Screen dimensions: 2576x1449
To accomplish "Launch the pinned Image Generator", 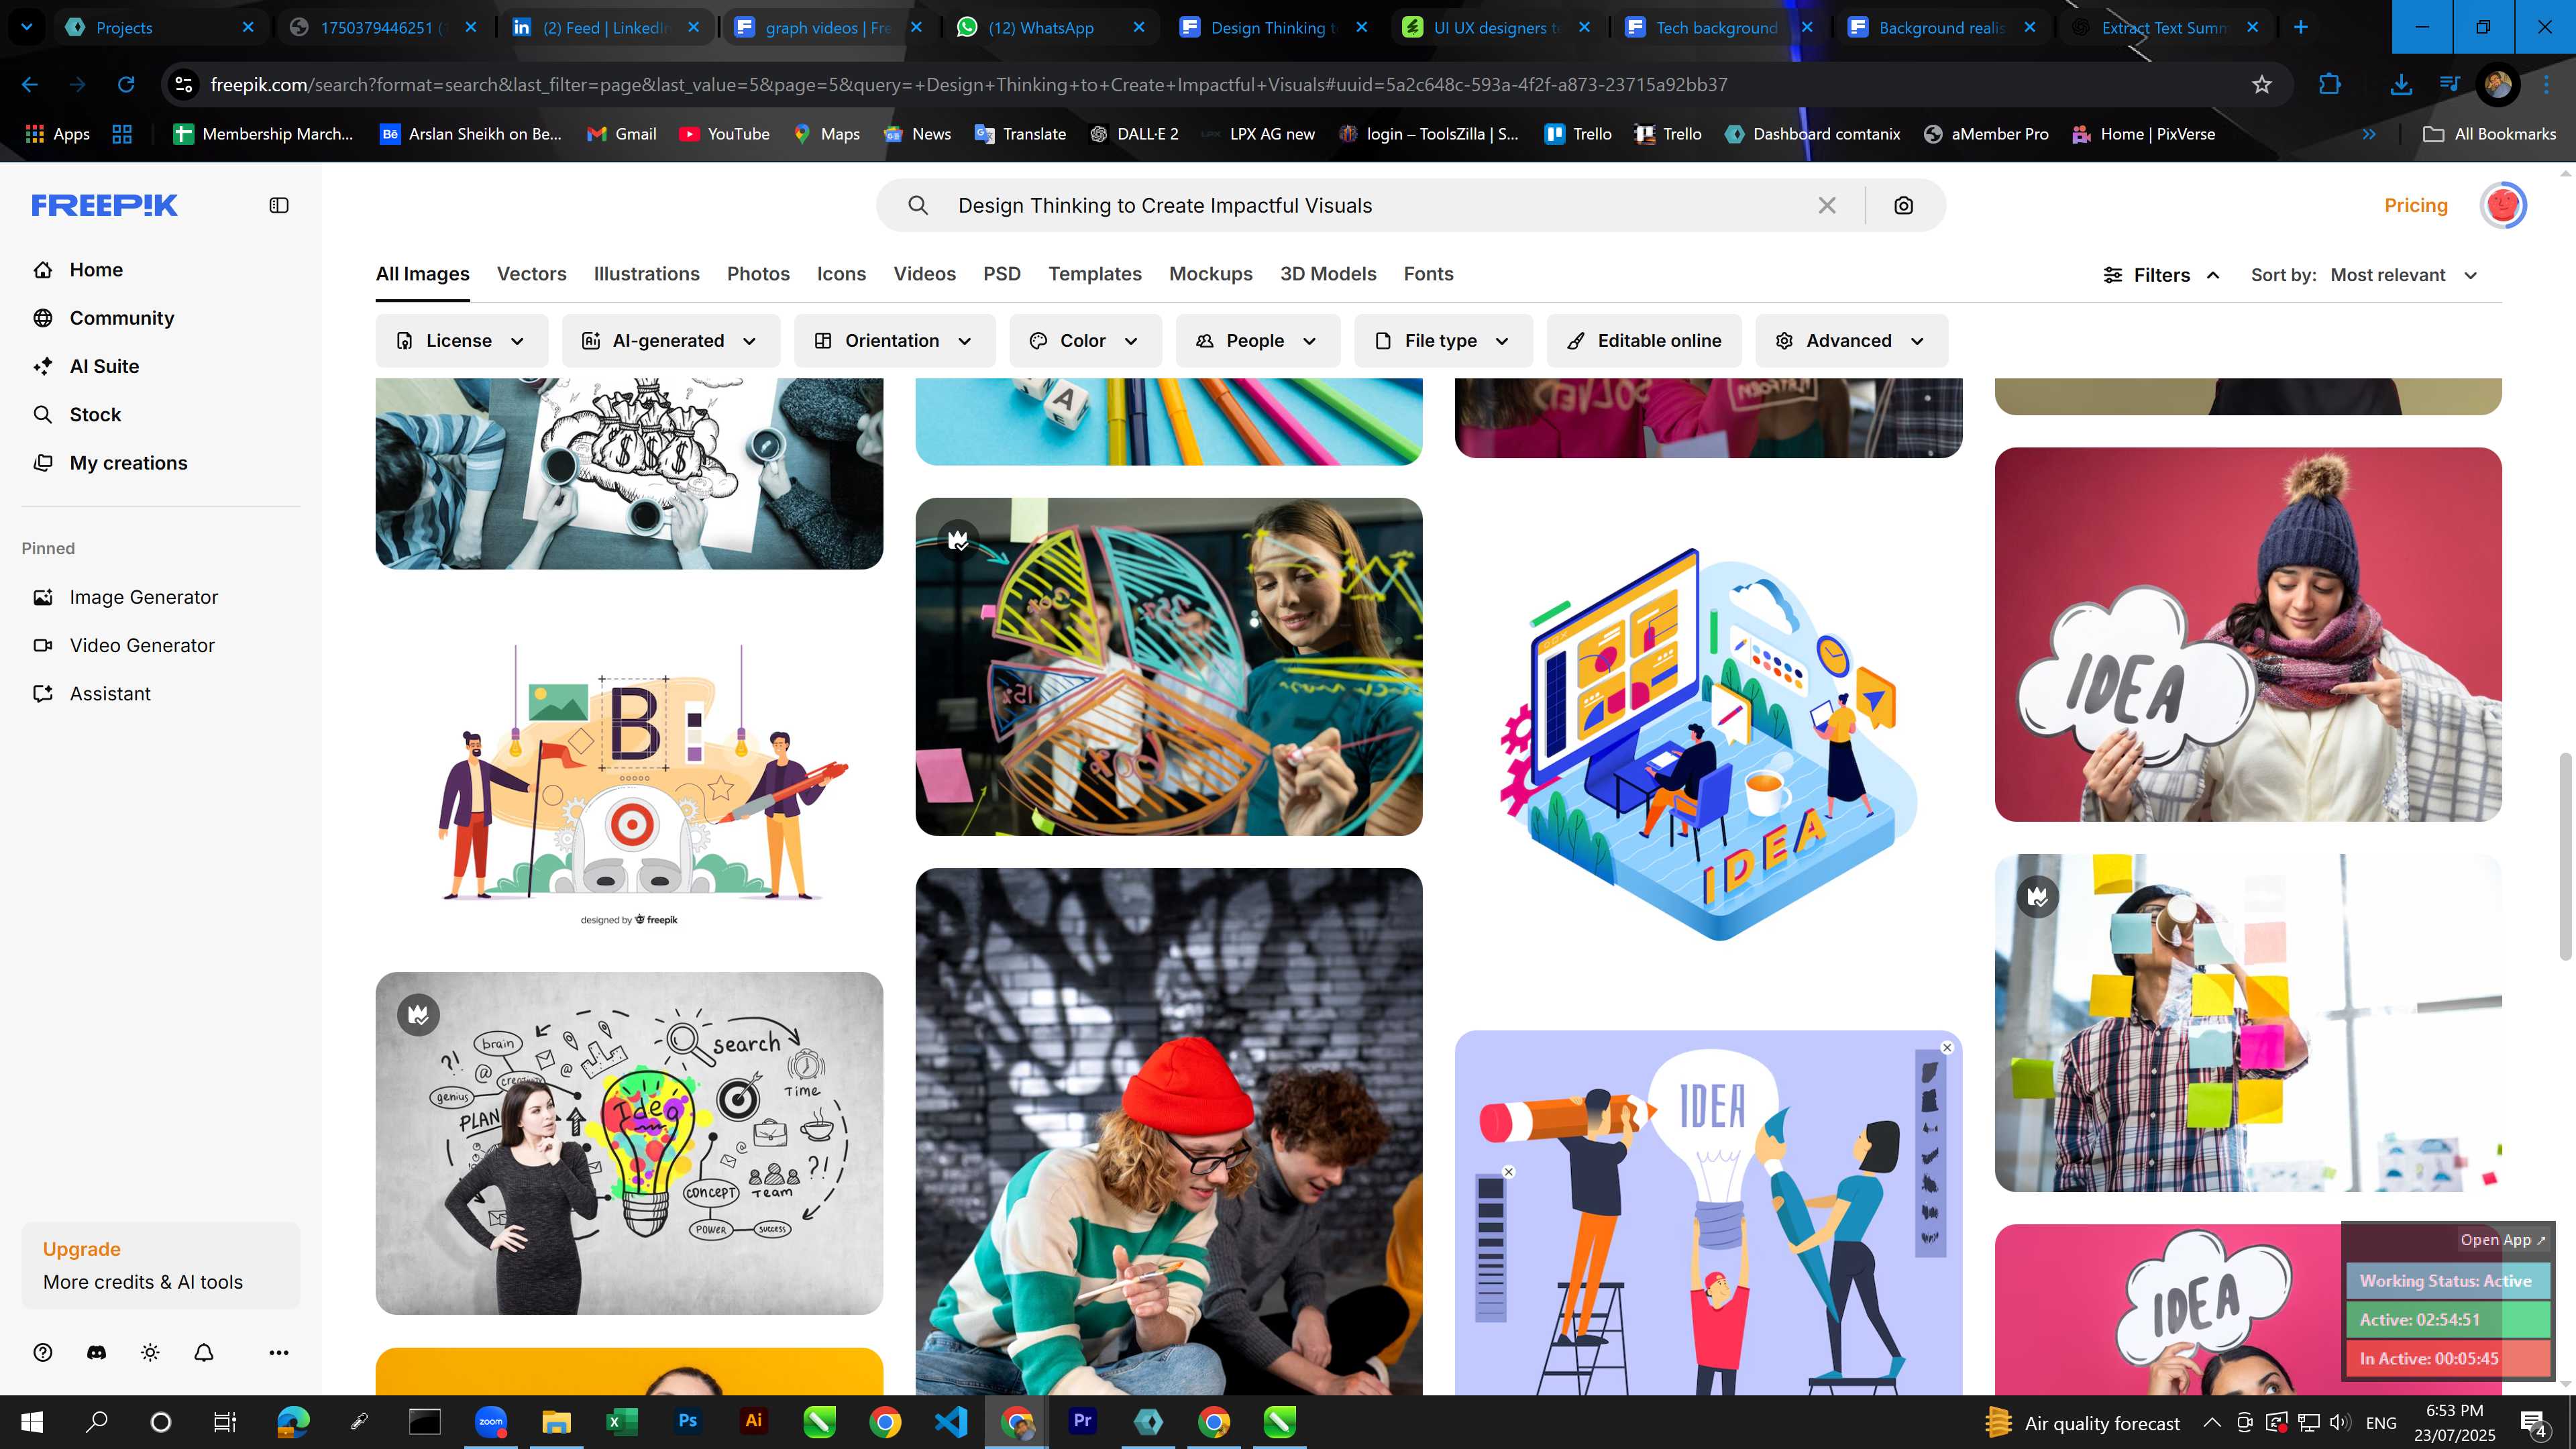I will [126, 597].
